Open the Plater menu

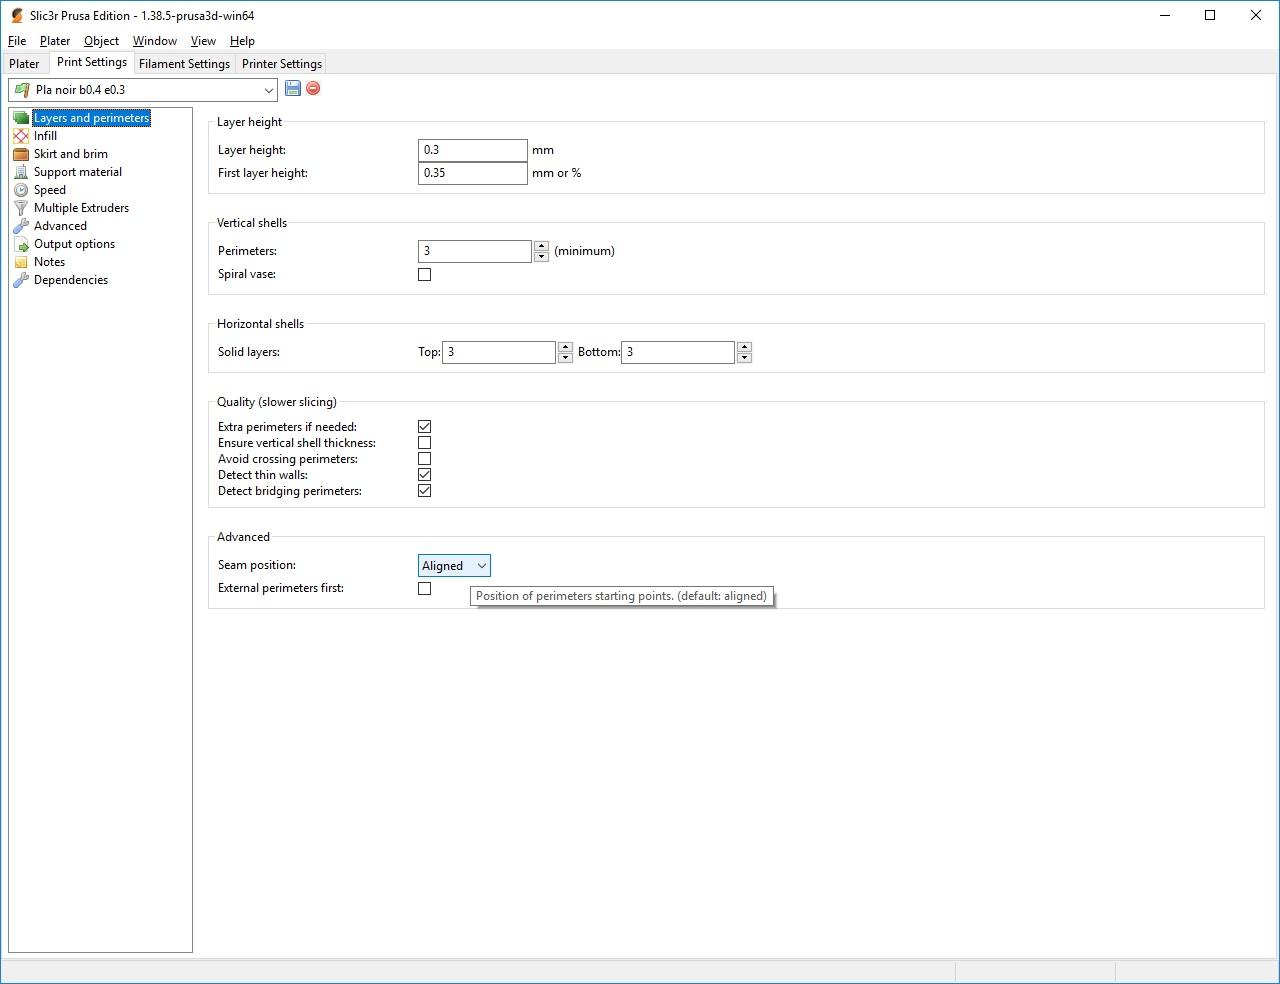(55, 41)
